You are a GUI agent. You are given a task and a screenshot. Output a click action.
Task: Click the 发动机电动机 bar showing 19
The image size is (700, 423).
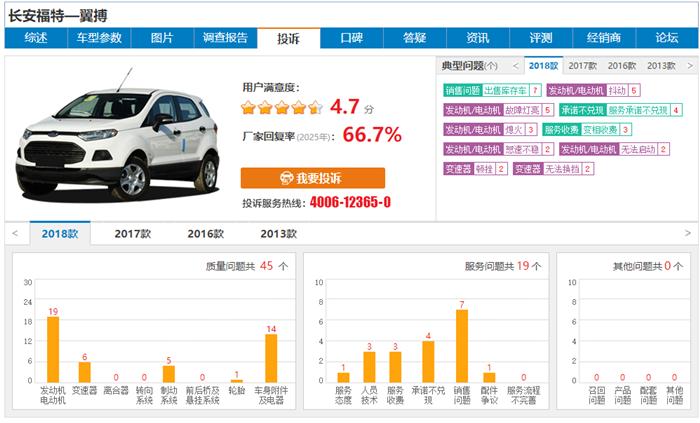point(53,349)
